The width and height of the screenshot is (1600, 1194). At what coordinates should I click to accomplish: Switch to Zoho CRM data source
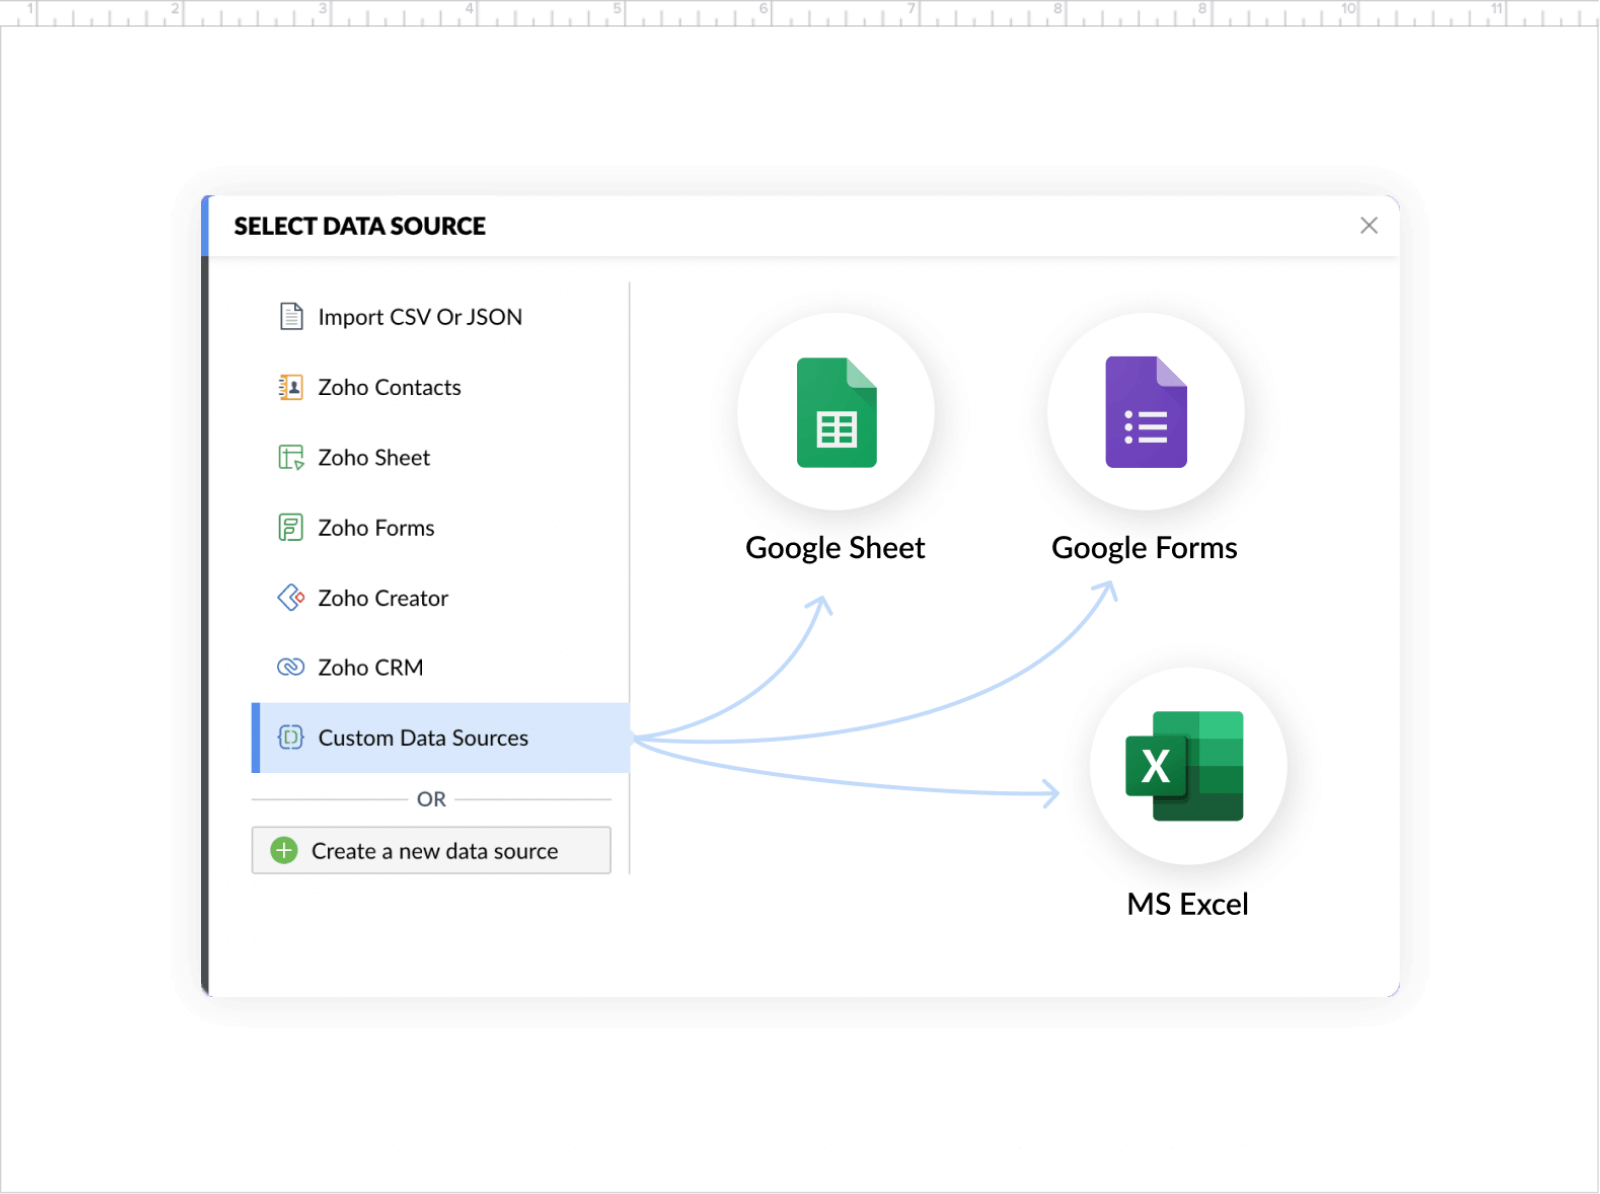pyautogui.click(x=370, y=667)
